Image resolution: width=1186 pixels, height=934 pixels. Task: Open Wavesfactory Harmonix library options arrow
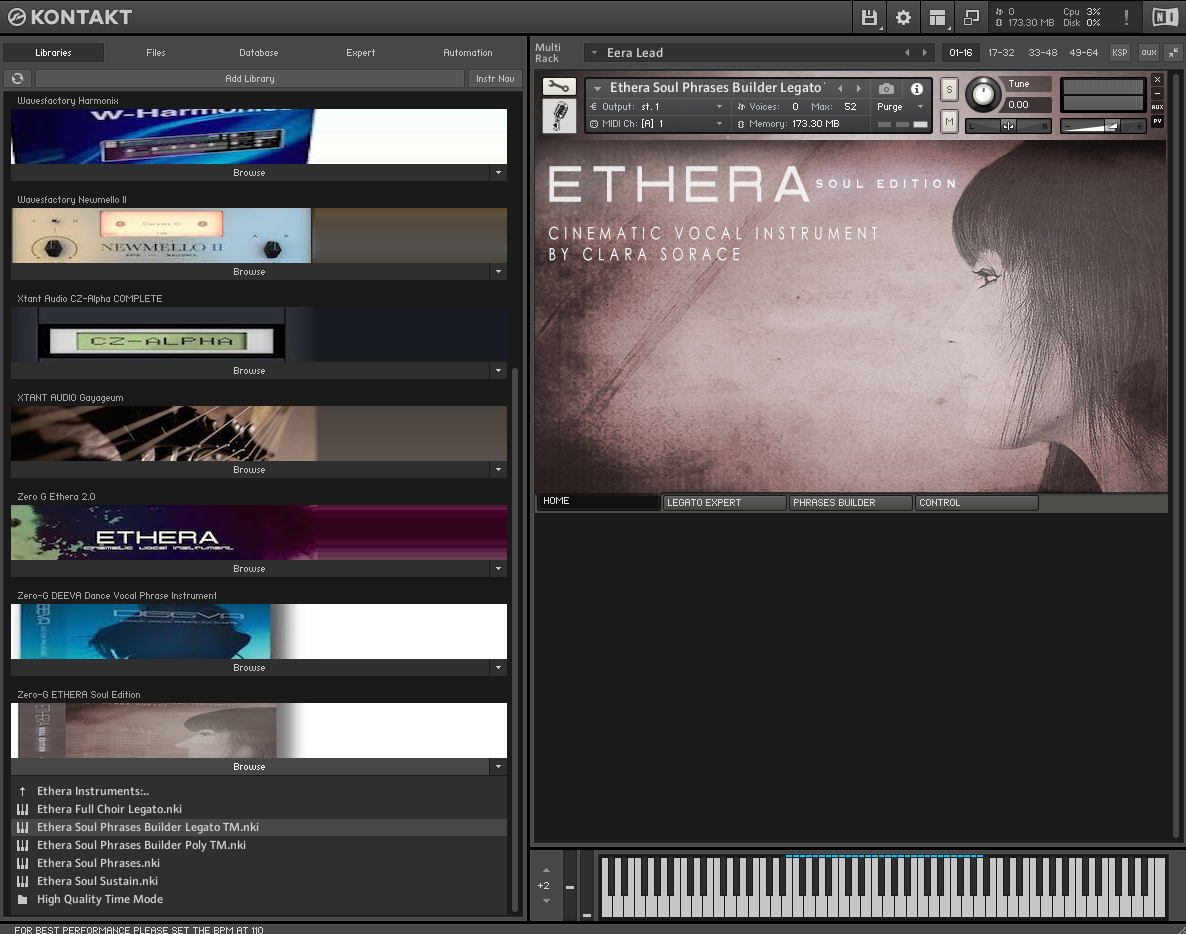498,172
